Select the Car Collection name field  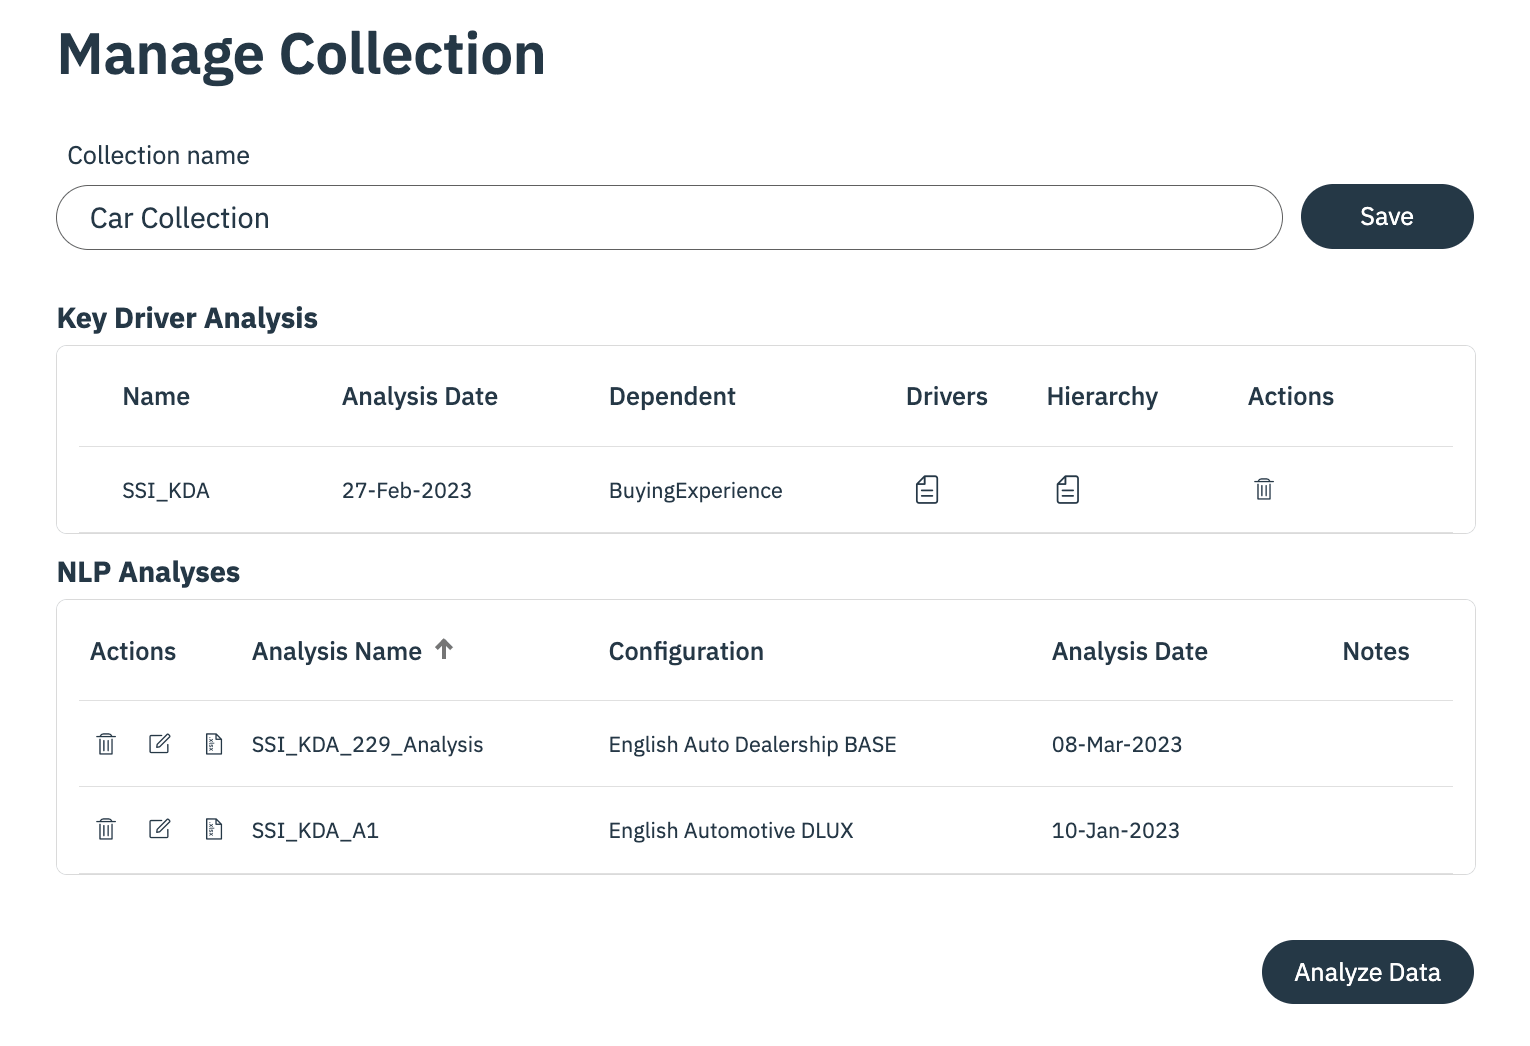tap(669, 217)
